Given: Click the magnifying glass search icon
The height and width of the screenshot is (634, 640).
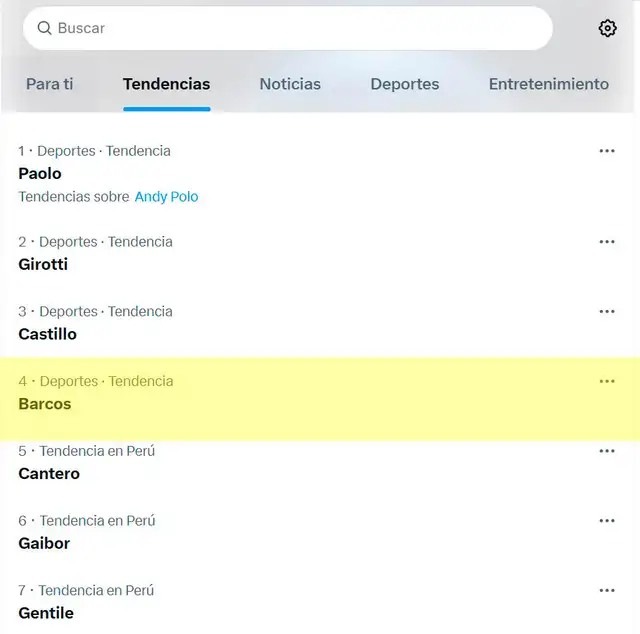Looking at the screenshot, I should 44,29.
